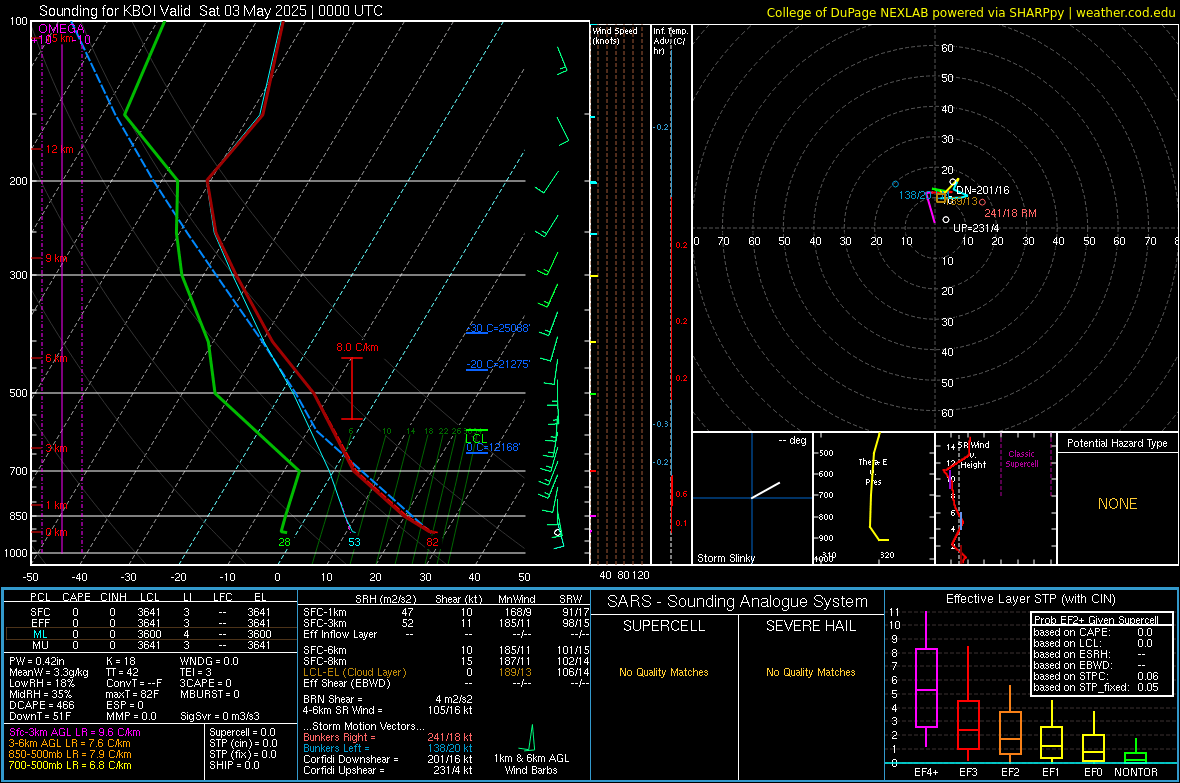Click 'No Quality Matches' under SUPERCELL

pyautogui.click(x=664, y=672)
